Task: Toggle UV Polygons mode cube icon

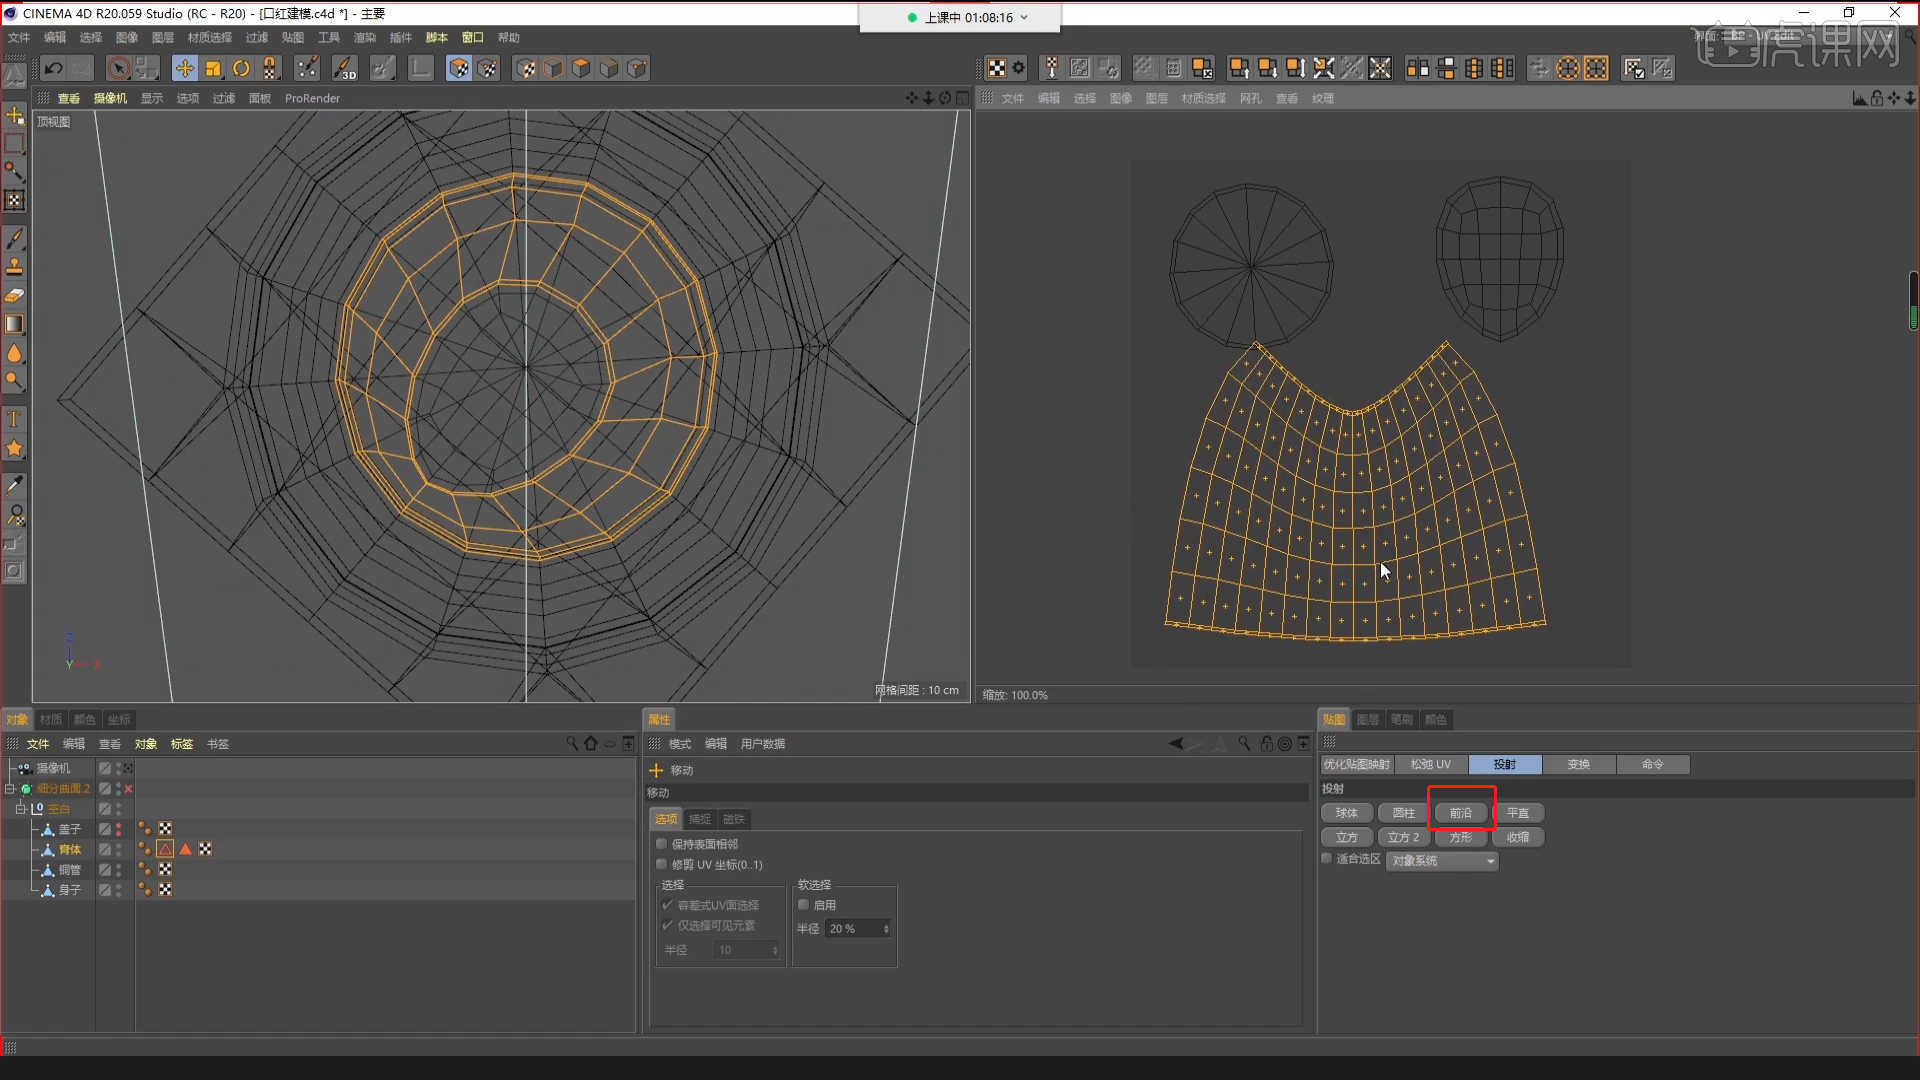Action: coord(458,68)
